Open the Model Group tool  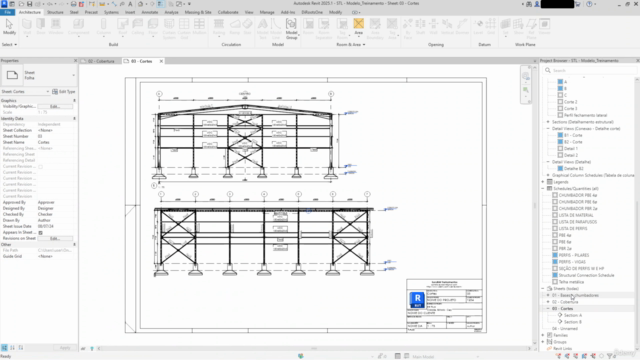click(291, 28)
